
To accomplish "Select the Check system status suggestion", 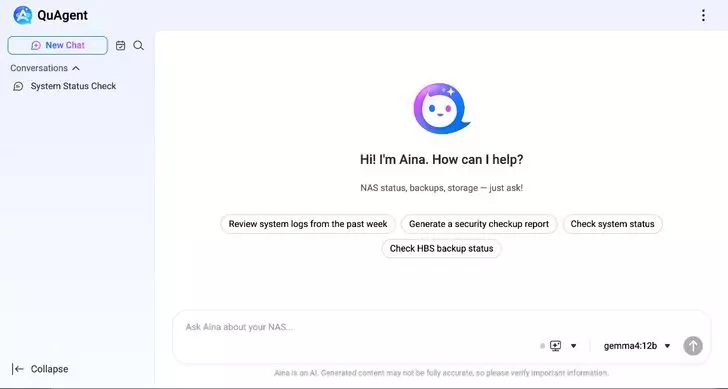I will pos(612,224).
